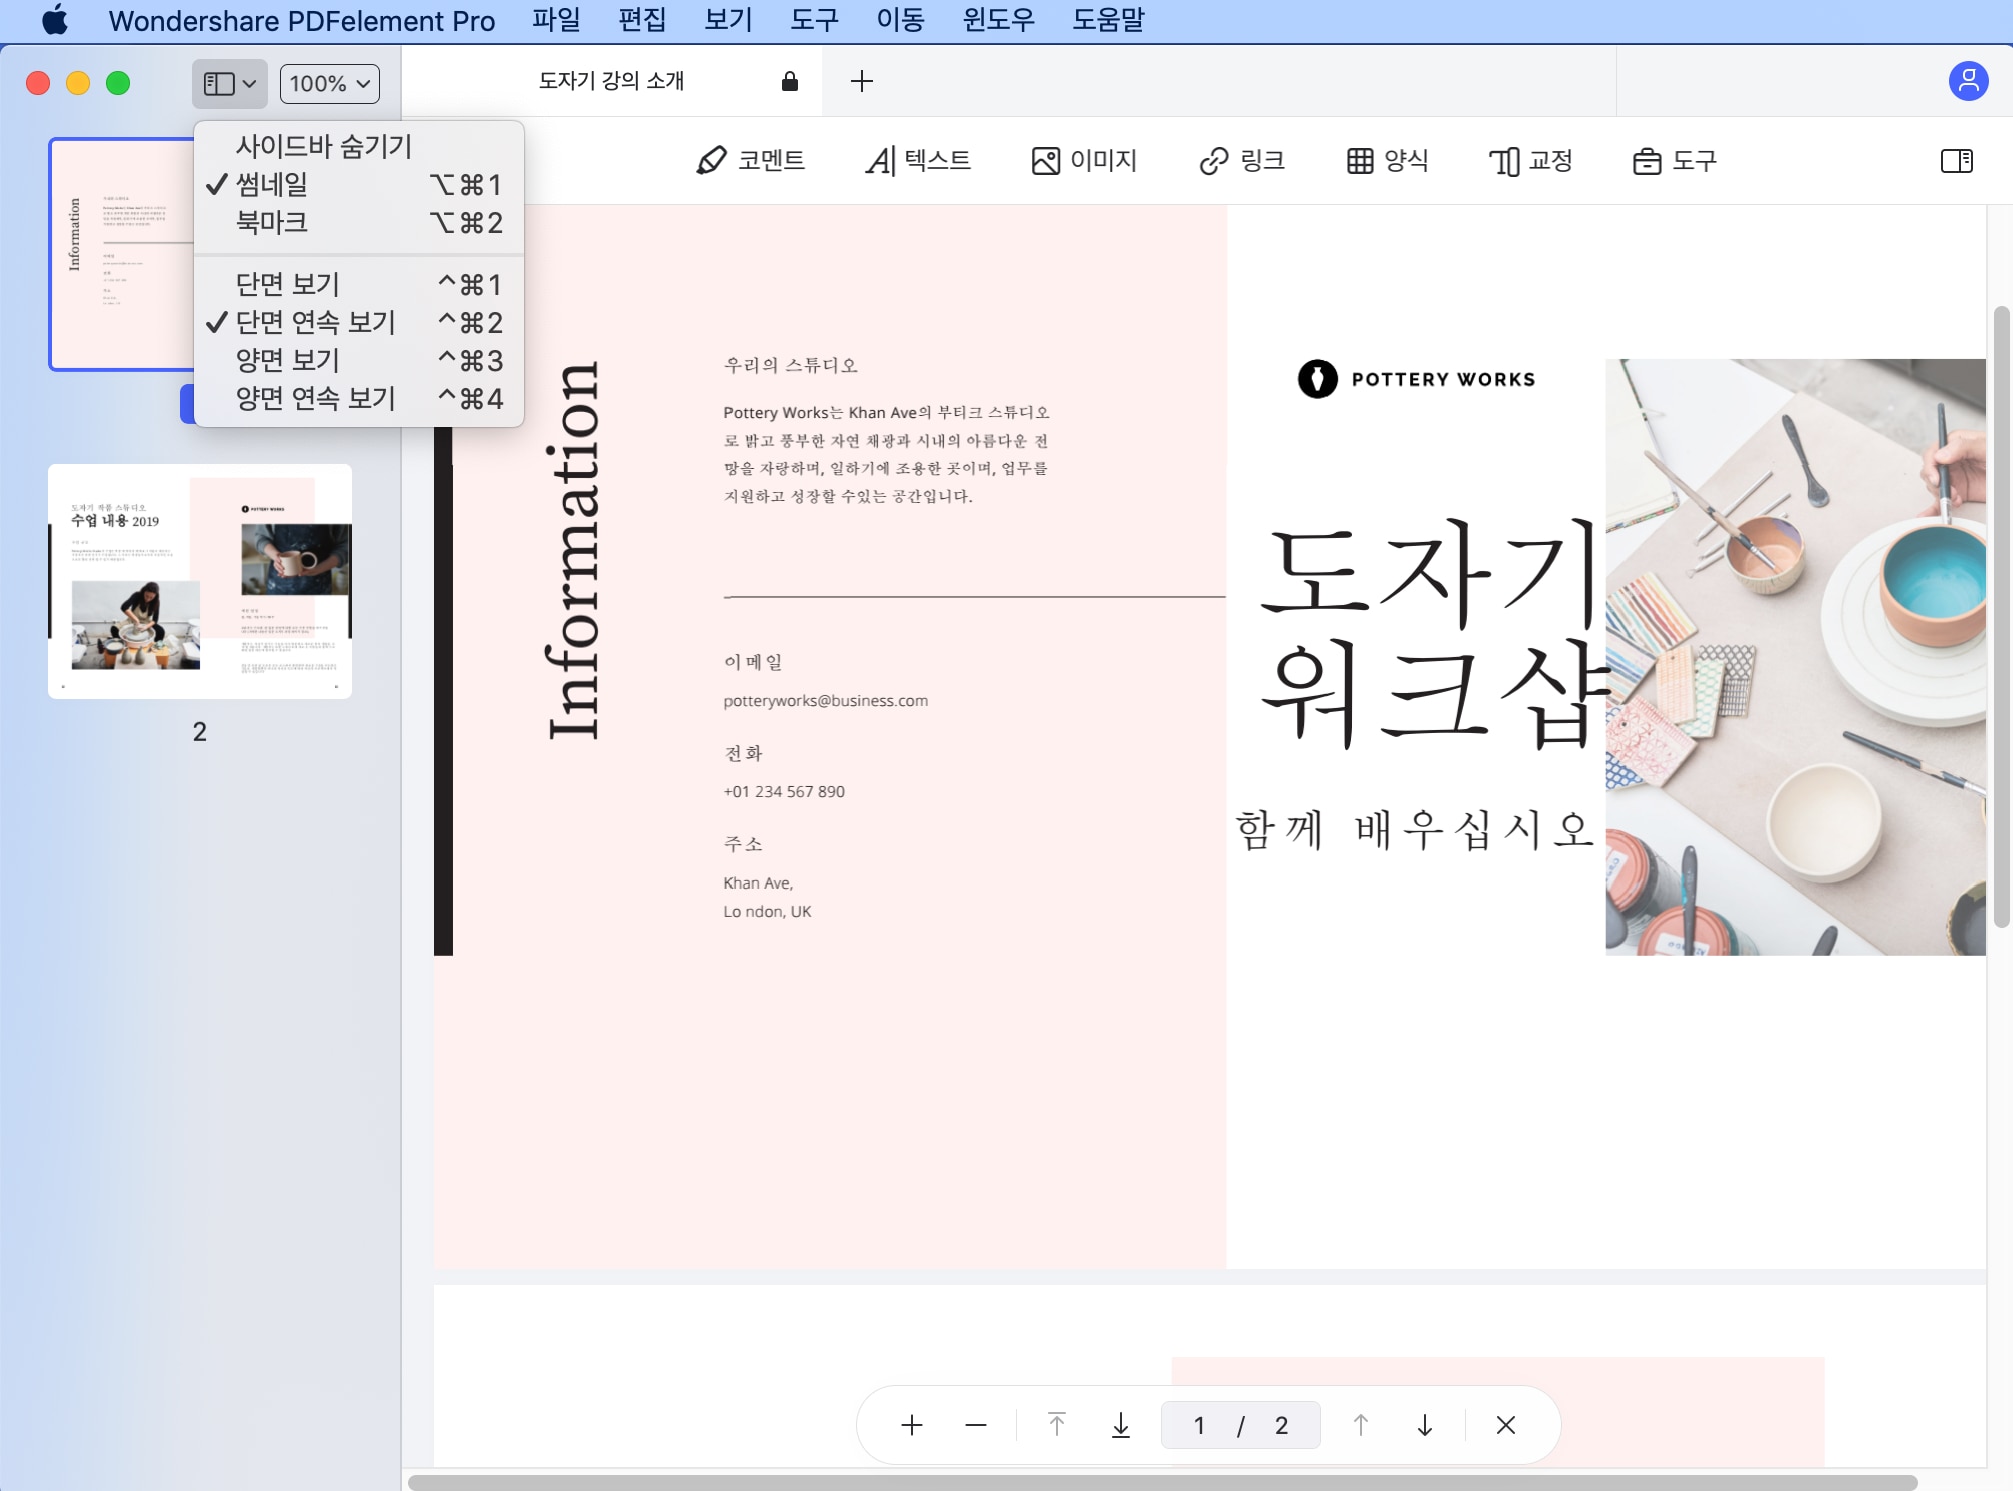Open the Text (텍스트) editing tool
This screenshot has height=1491, width=2013.
[x=918, y=161]
